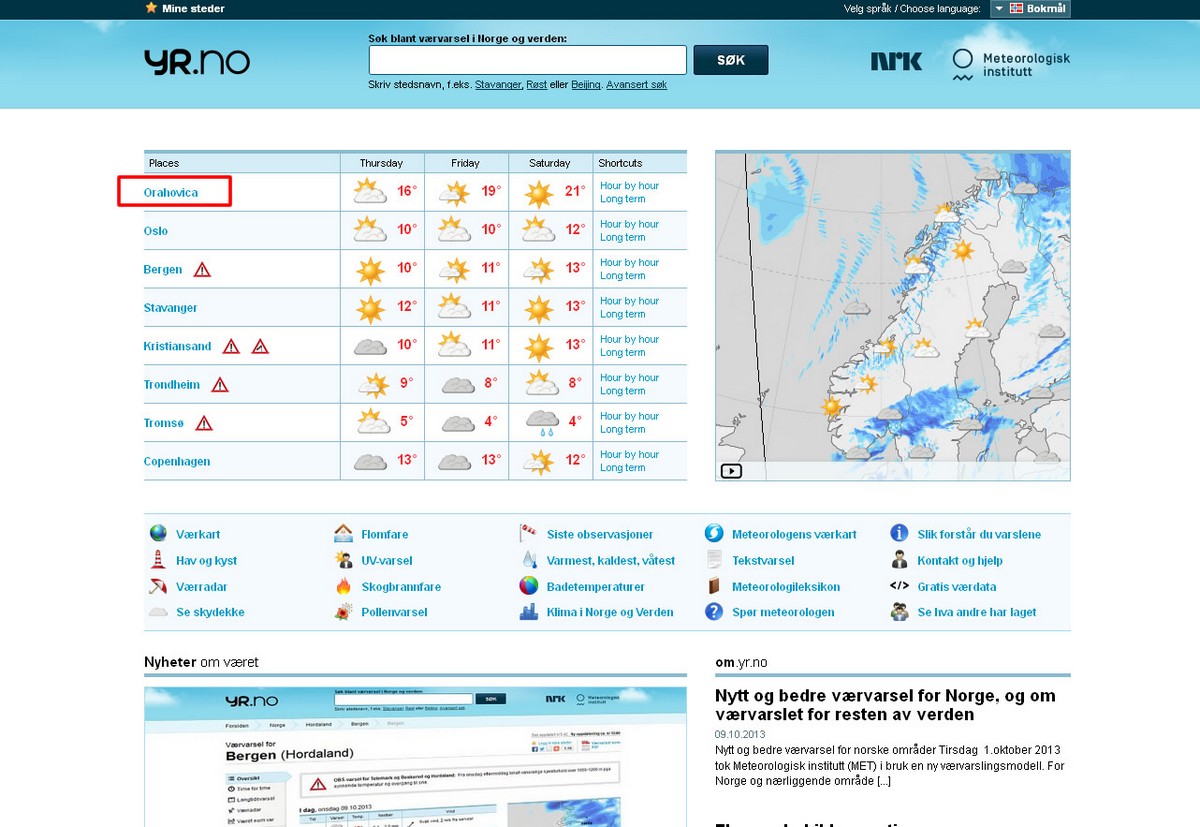Click the Bergen forecast news thumbnail

(x=415, y=756)
